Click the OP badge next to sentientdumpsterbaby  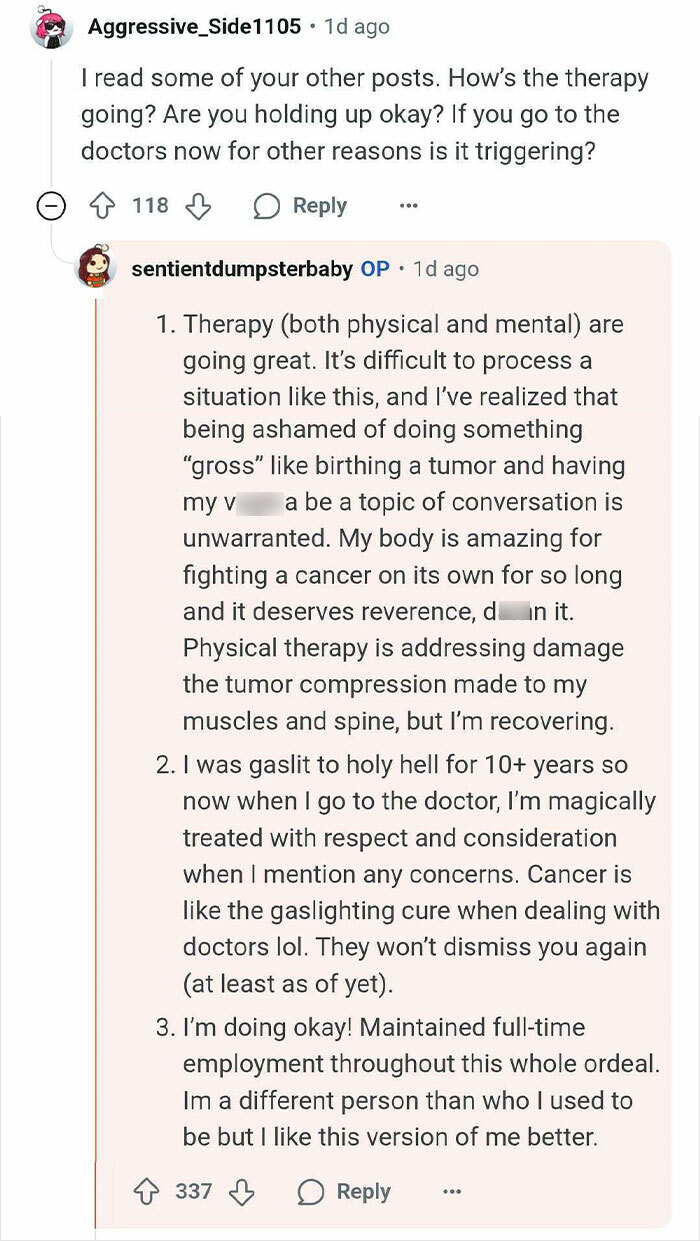[x=375, y=269]
